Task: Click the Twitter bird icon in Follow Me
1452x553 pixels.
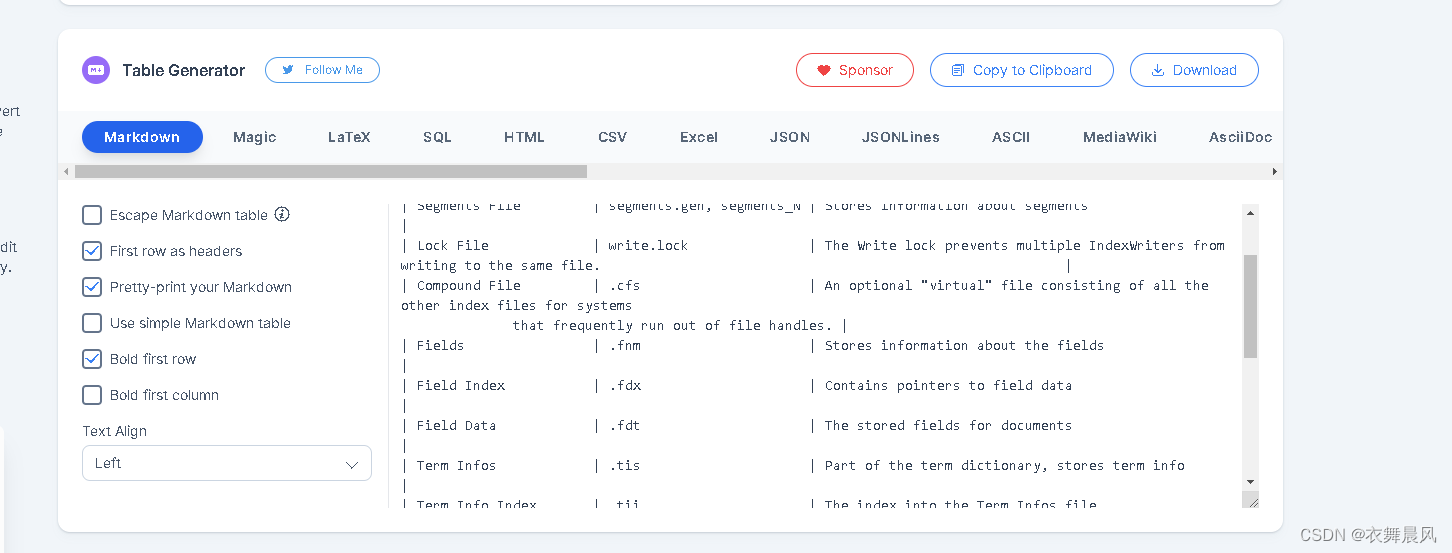Action: click(288, 70)
